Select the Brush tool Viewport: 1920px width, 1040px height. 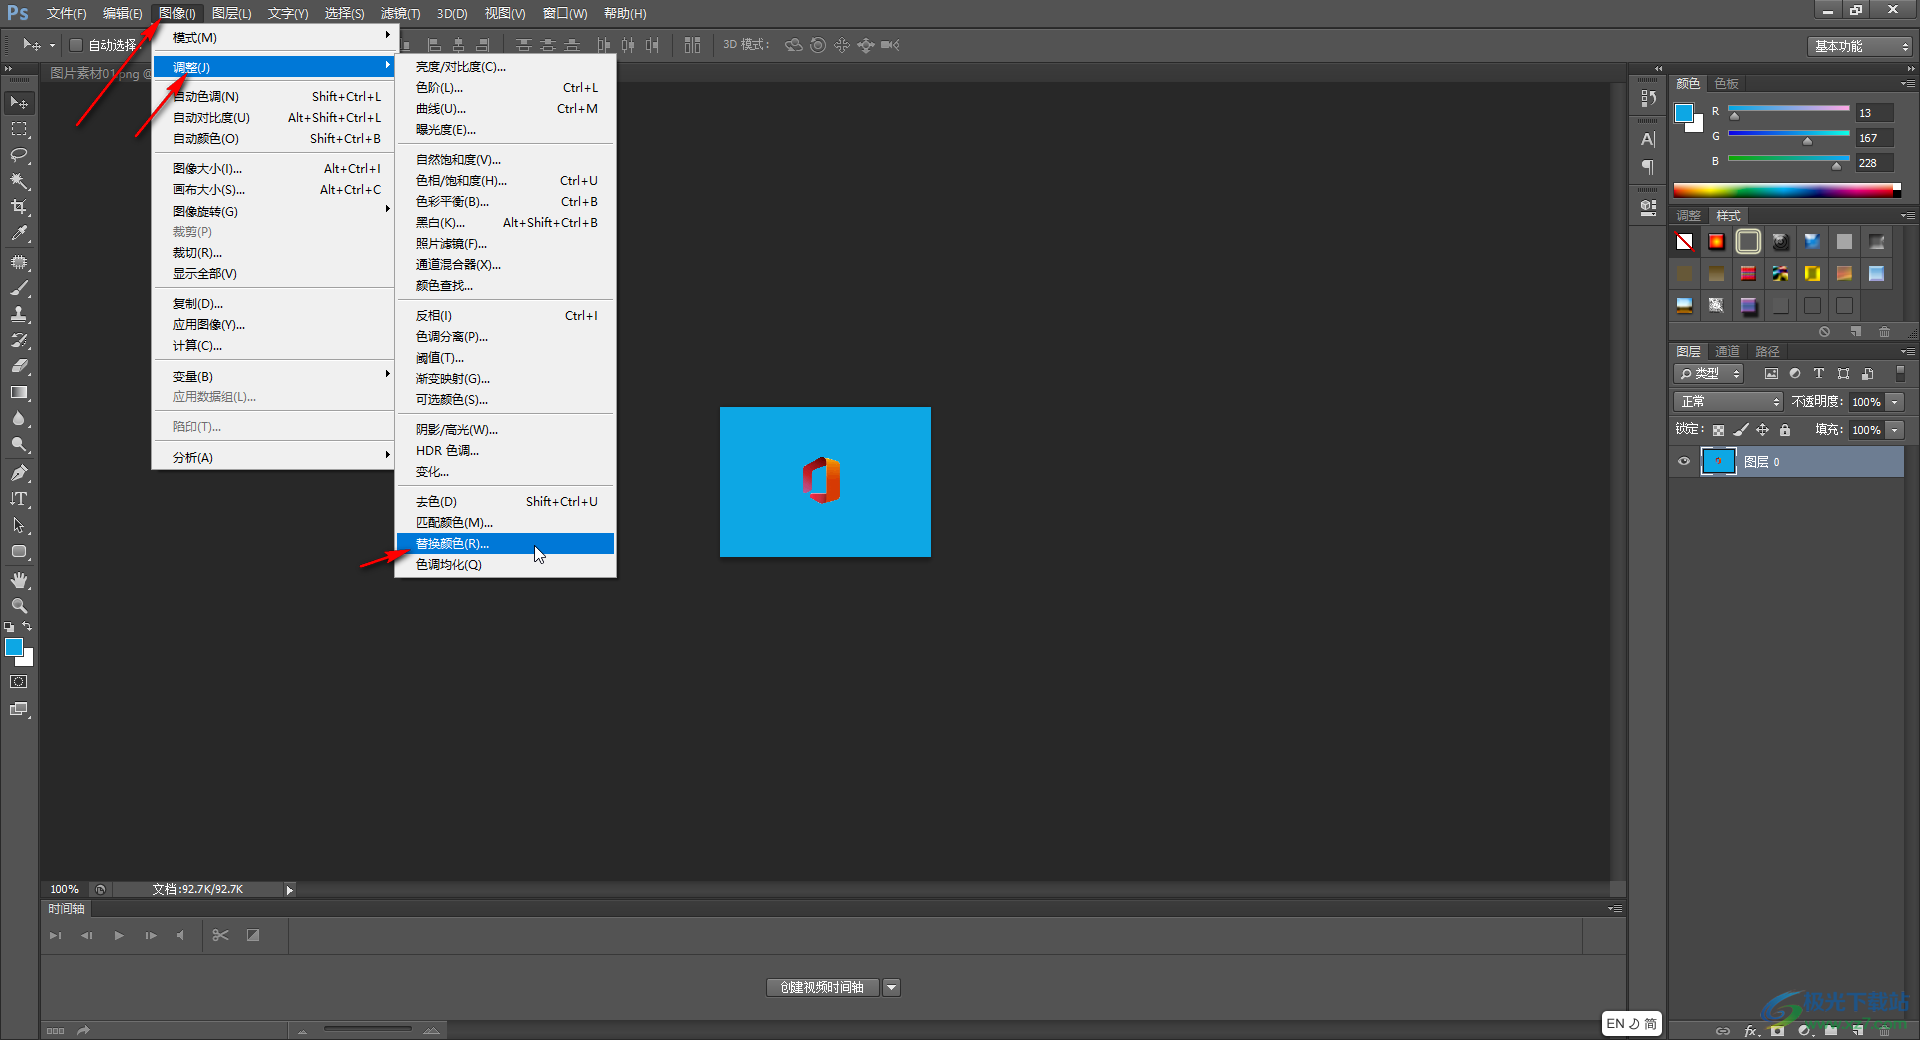19,288
